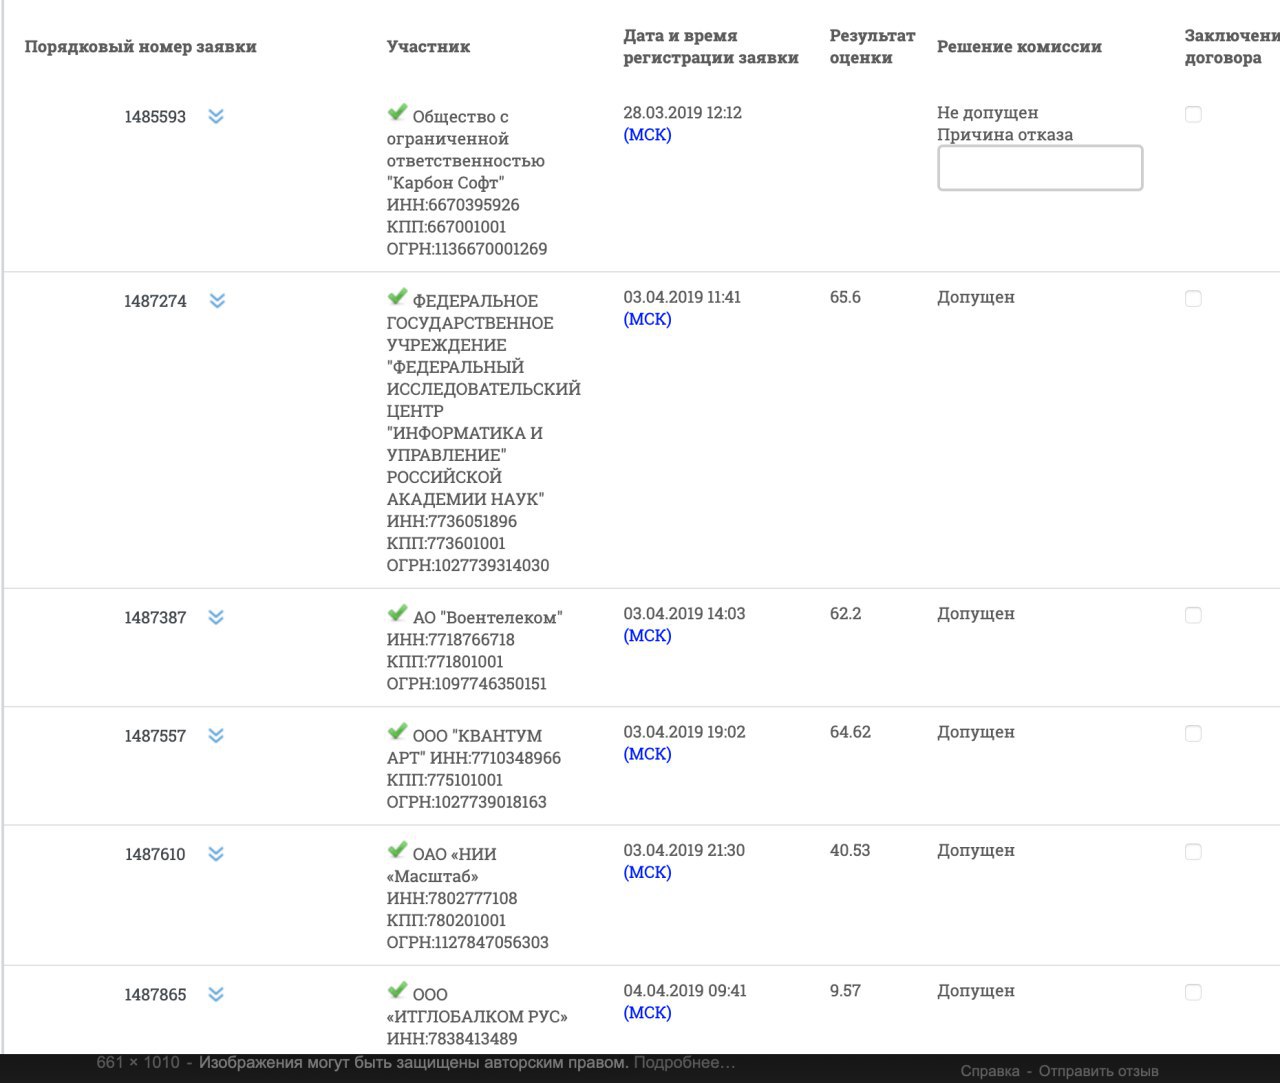Click Не допущен decision text
This screenshot has width=1280, height=1083.
pos(987,113)
